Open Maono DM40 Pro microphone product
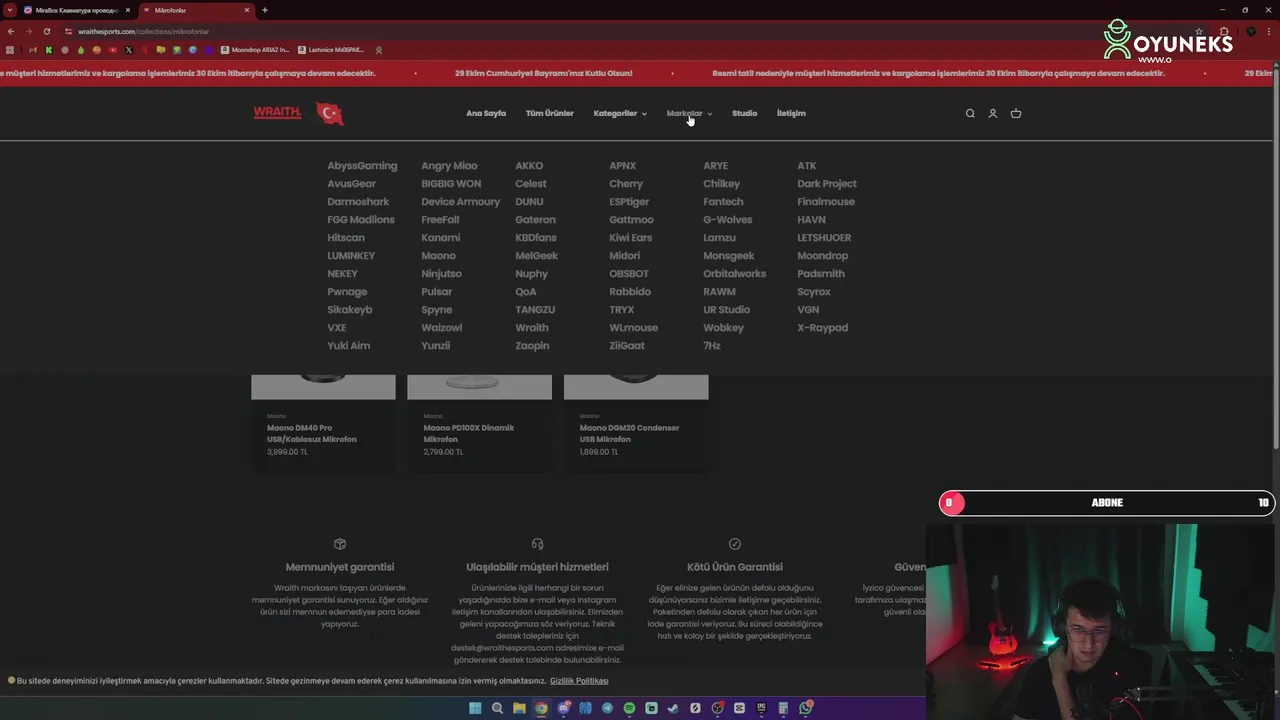This screenshot has height=720, width=1280. 311,433
